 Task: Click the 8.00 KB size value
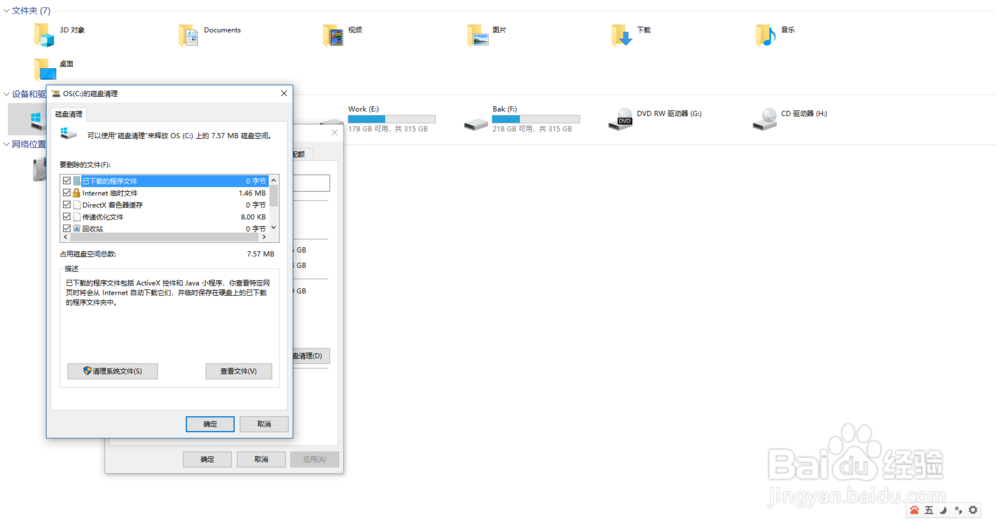(253, 217)
